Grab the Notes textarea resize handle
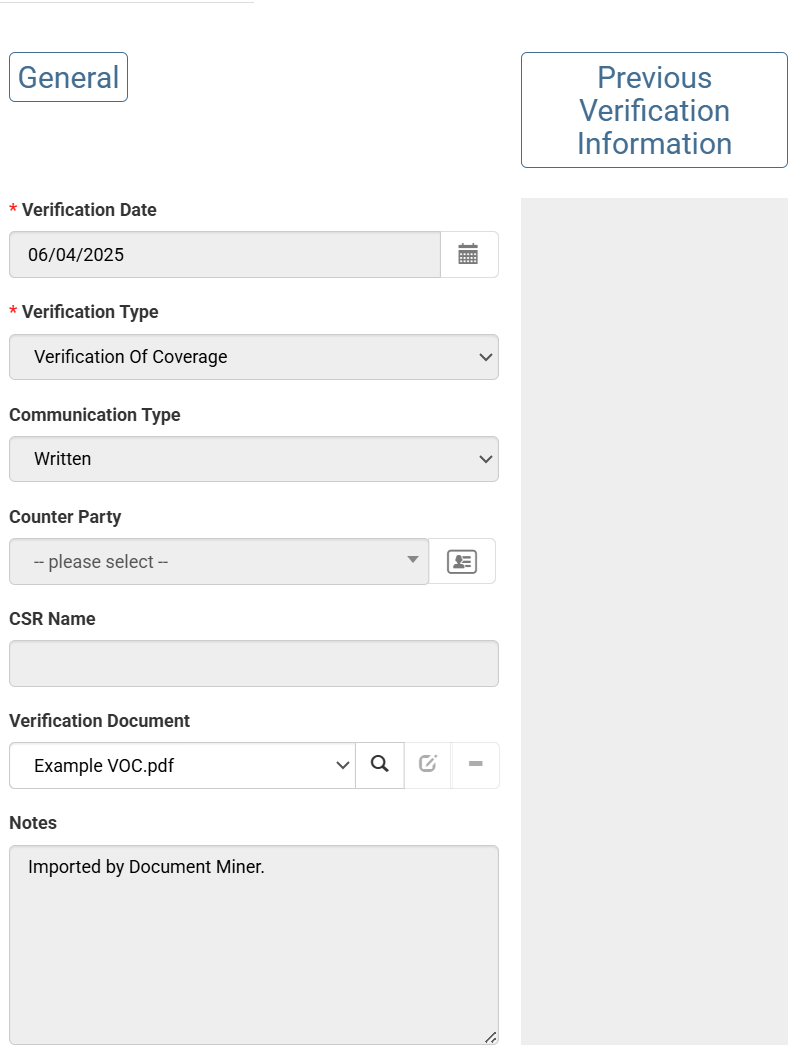 (490, 1037)
